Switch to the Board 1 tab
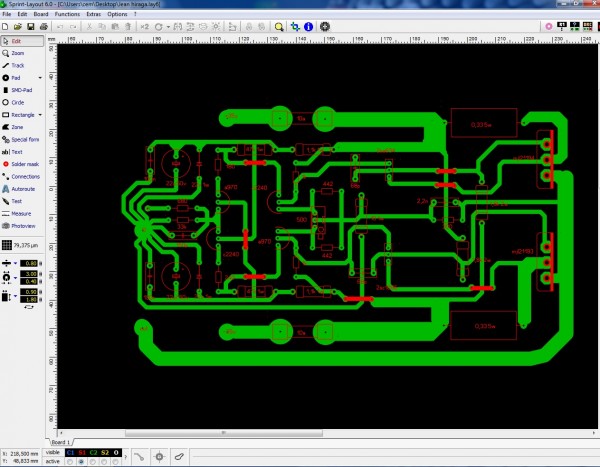The width and height of the screenshot is (600, 467). click(x=63, y=441)
